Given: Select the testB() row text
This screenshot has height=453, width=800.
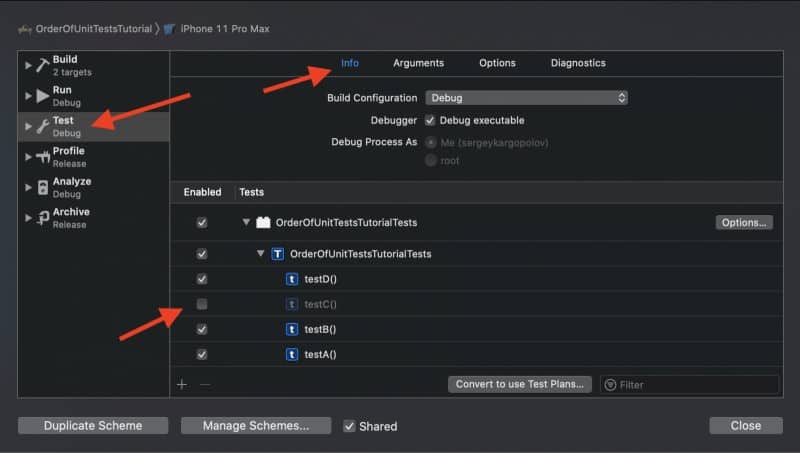Looking at the screenshot, I should click(x=320, y=329).
